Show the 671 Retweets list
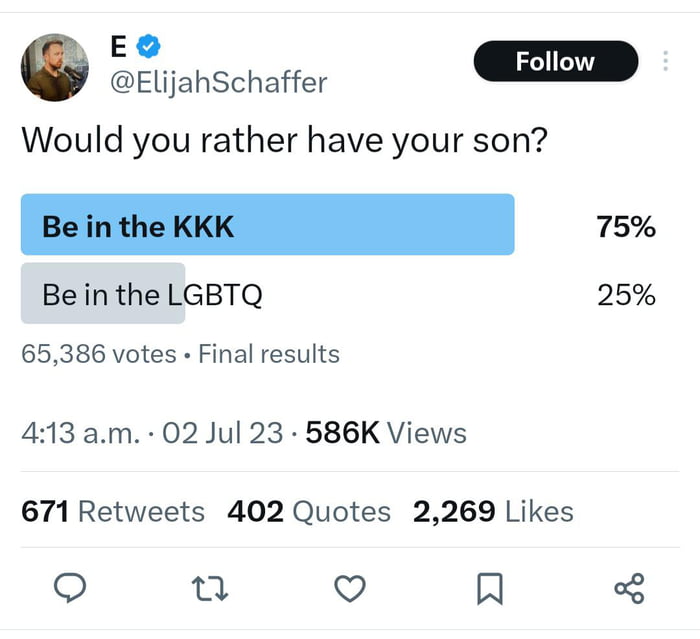 coord(113,512)
